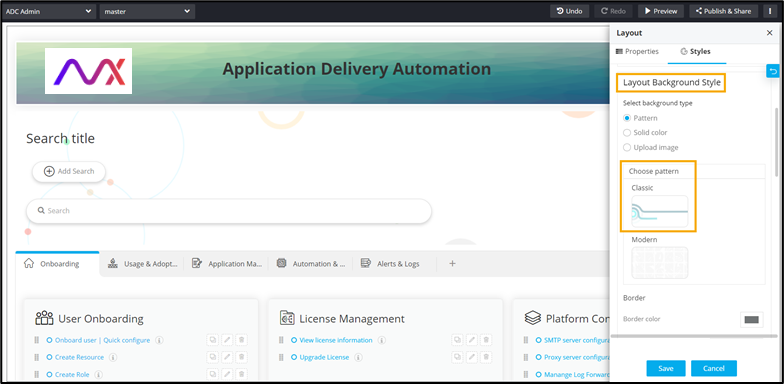784x384 pixels.
Task: Click drag handle of Create Resource row
Action: click(36, 358)
